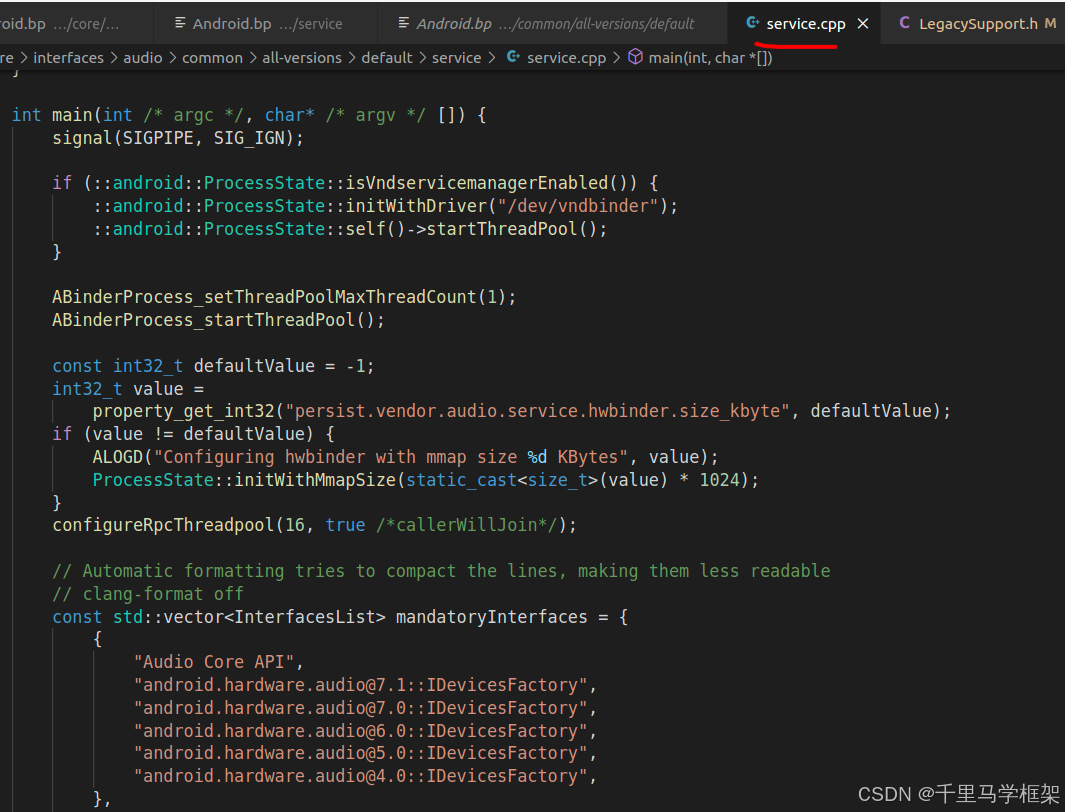Click the C++ file icon on service.cpp tab
1065x812 pixels.
[753, 23]
